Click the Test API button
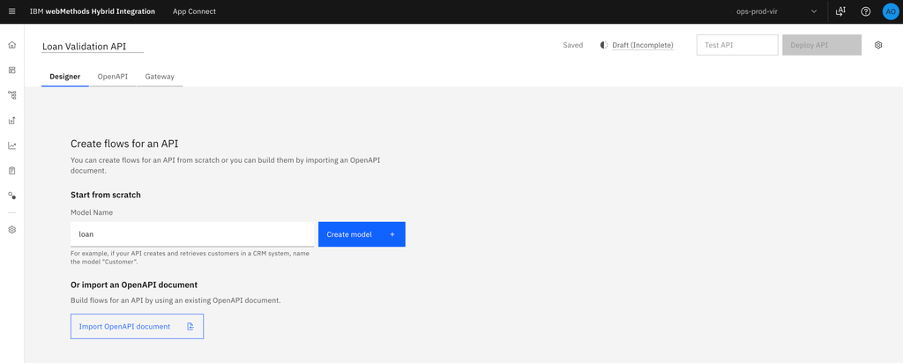904x364 pixels. click(737, 45)
